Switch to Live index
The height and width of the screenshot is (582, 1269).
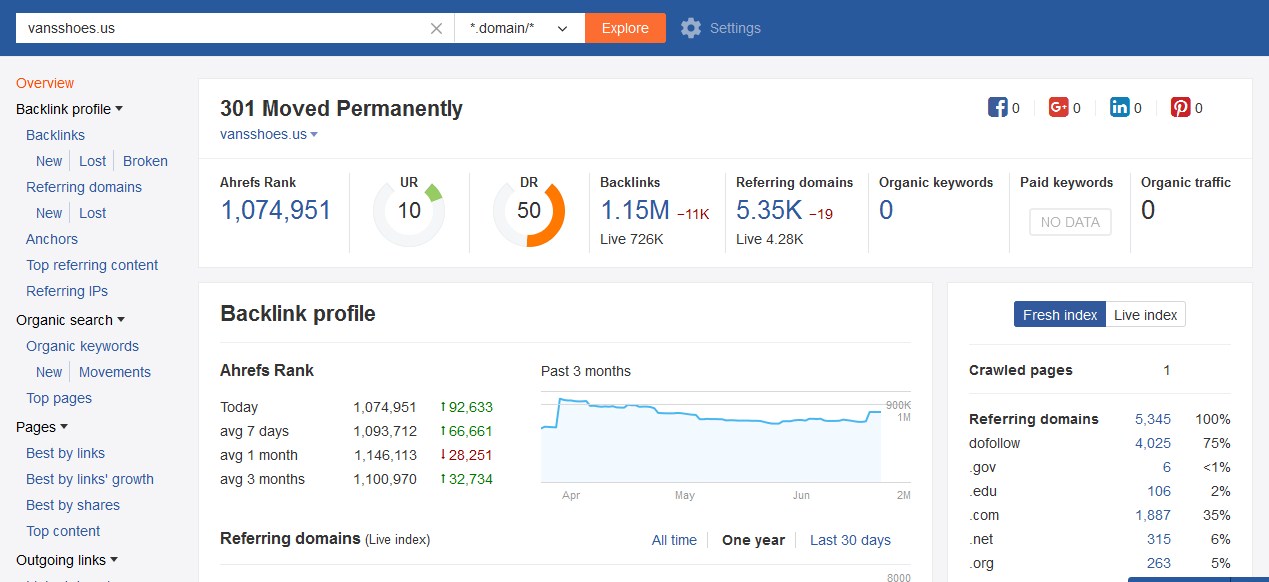tap(1145, 315)
